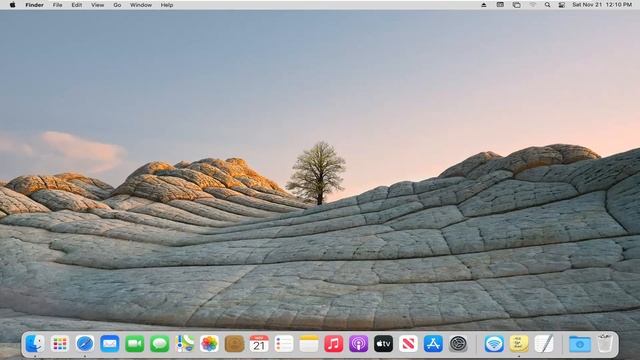The height and width of the screenshot is (360, 640).
Task: Open the Go menu
Action: [117, 5]
